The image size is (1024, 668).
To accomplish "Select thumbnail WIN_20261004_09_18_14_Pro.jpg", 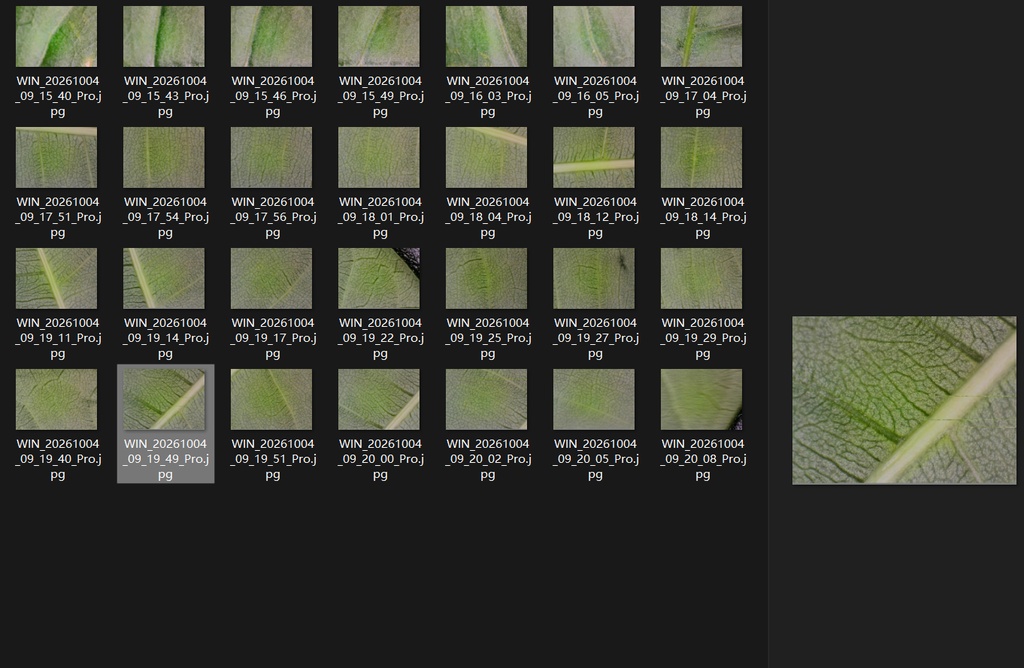I will 701,157.
